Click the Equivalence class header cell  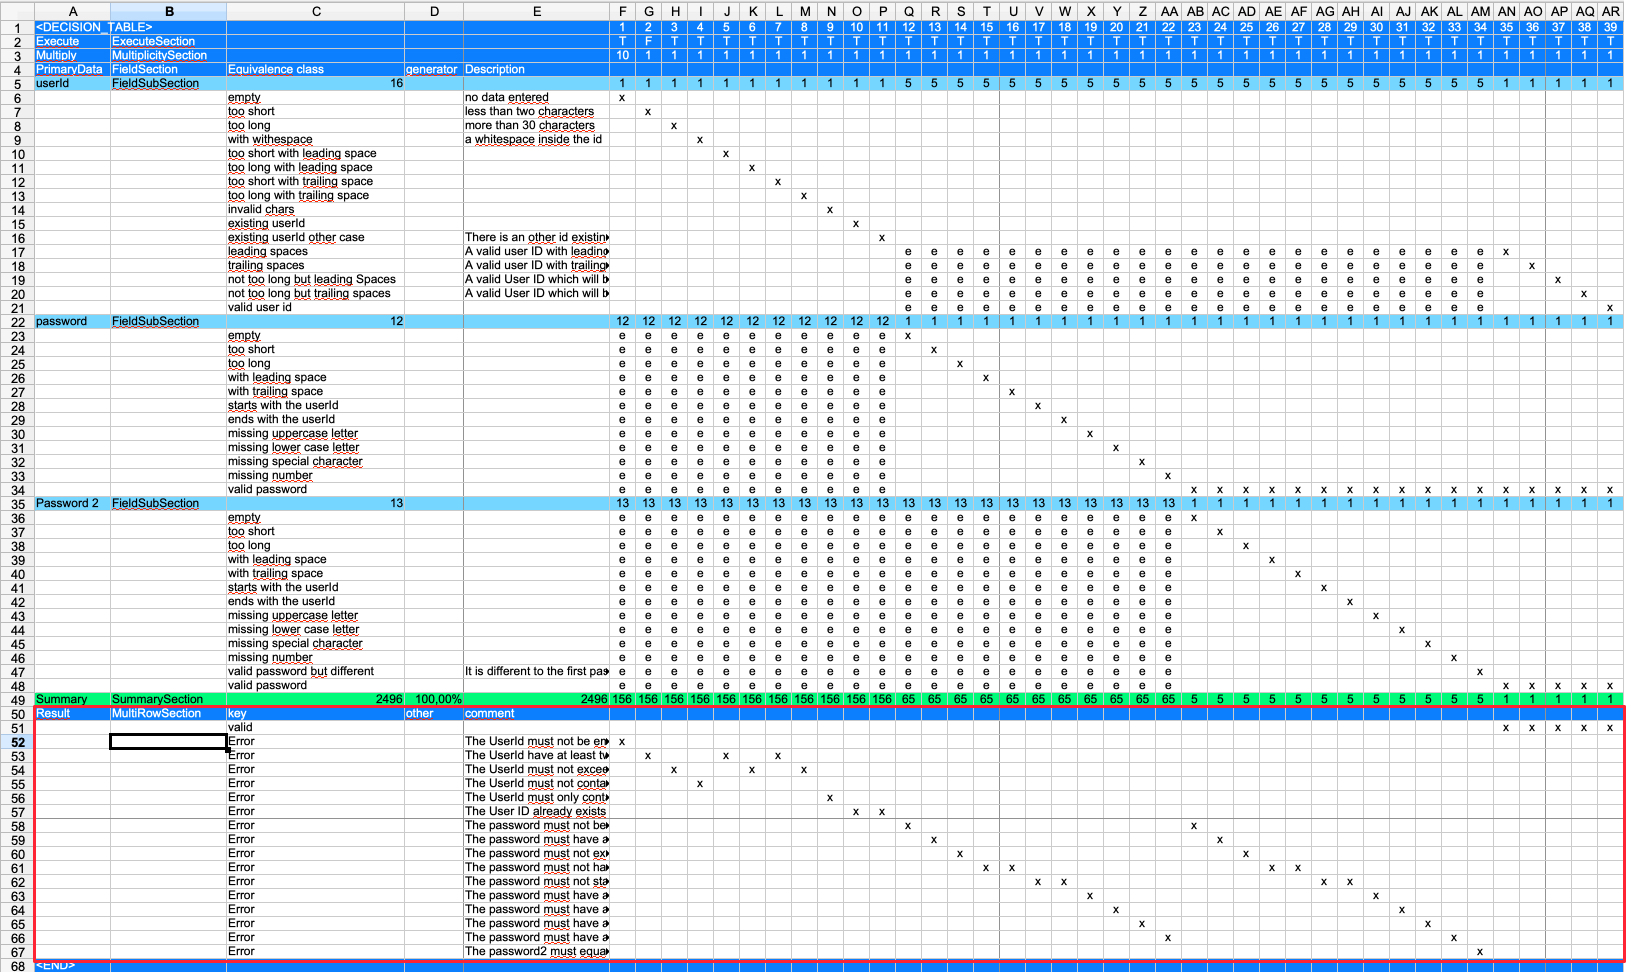click(x=315, y=69)
